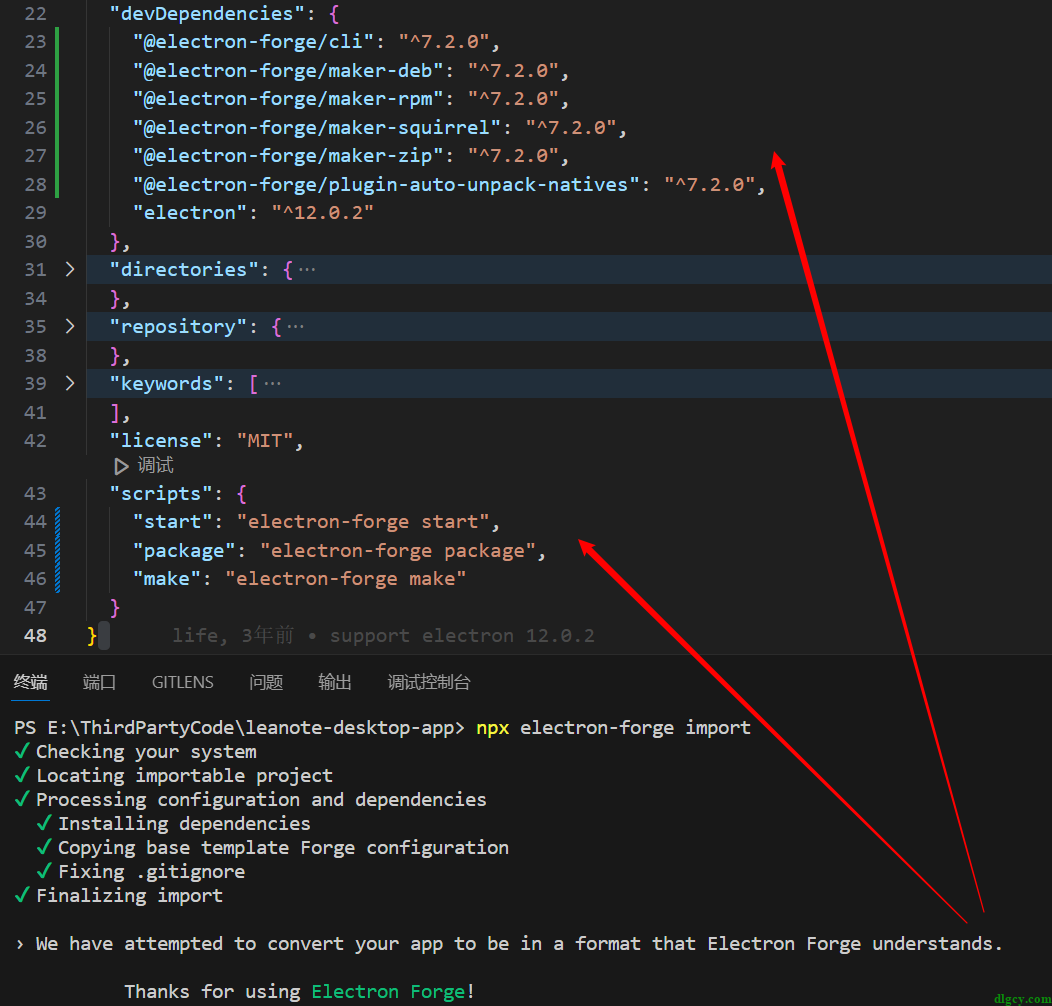Click the "npx electron-forge import" terminal command
Screen dimensions: 1052x1006
point(613,728)
